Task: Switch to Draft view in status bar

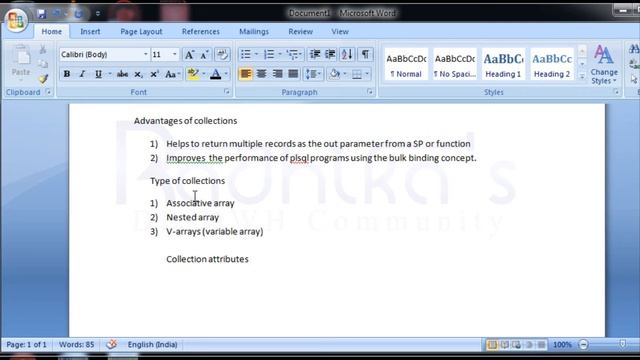Action: [541, 345]
